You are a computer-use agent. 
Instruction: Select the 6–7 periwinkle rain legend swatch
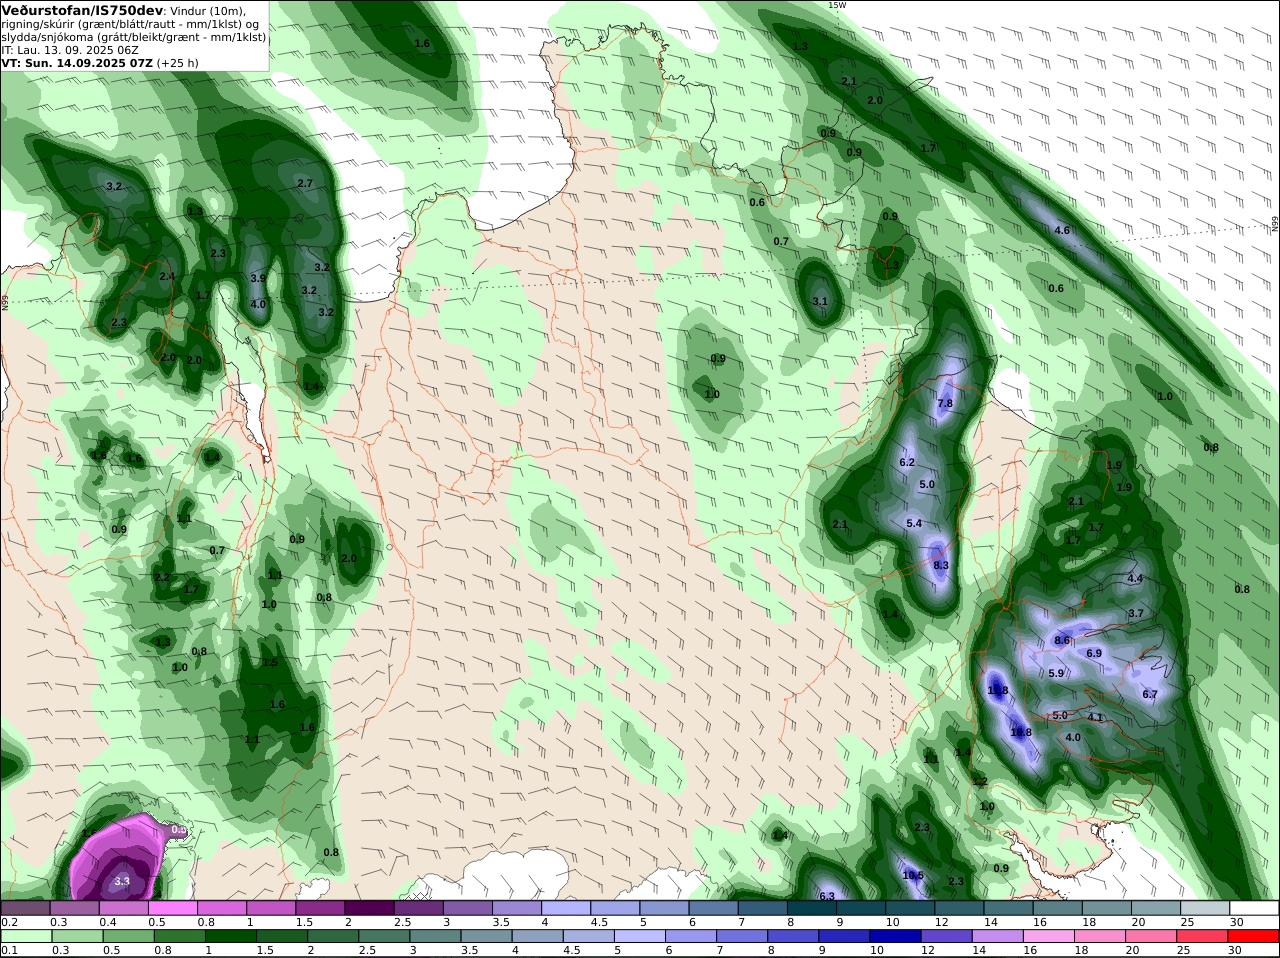pos(690,936)
